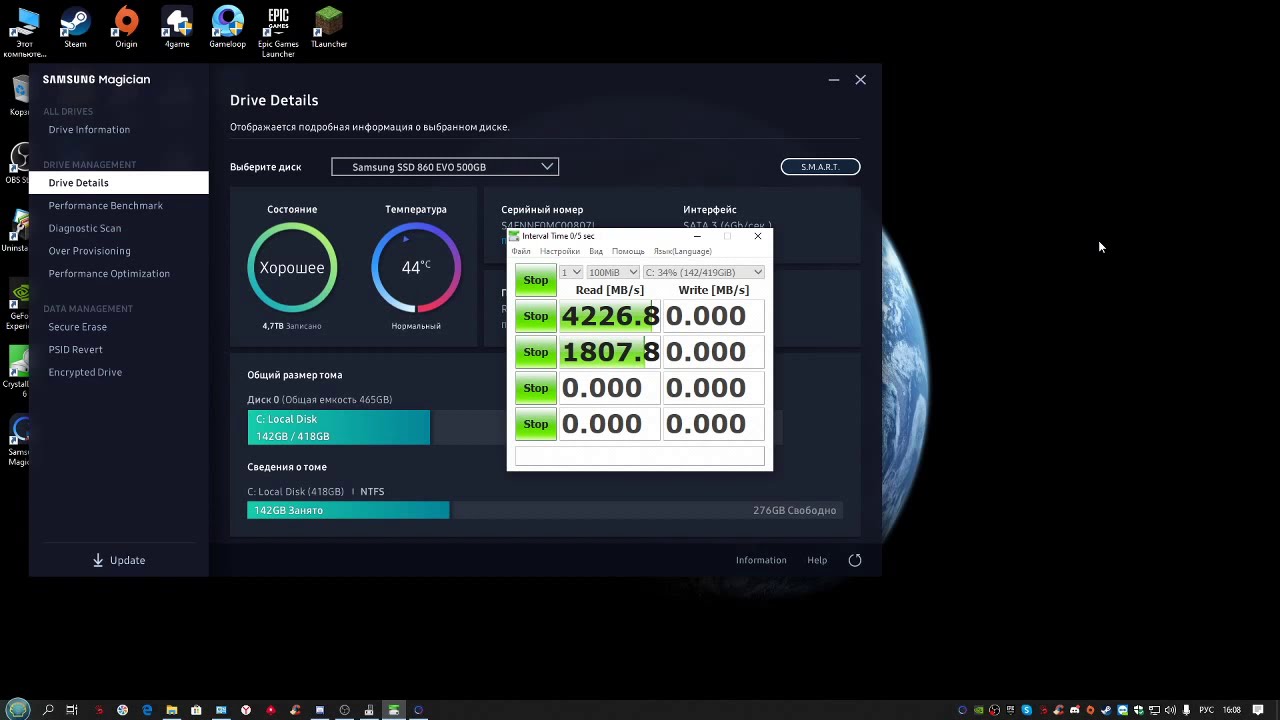Screen dimensions: 1280x720
Task: Open File Explorer from the taskbar
Action: (172, 710)
